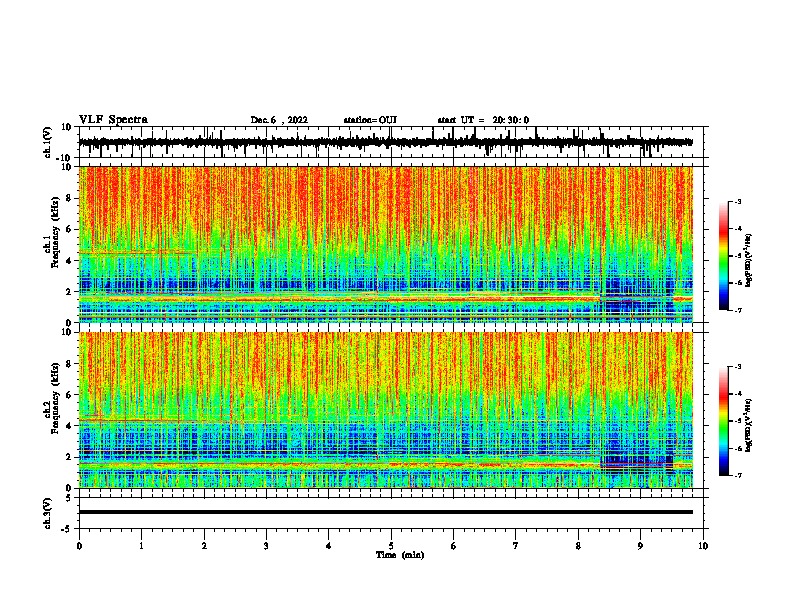Click the red band near 1.5 kHz in ch.1 spectrogram
This screenshot has width=792, height=612.
(338, 299)
